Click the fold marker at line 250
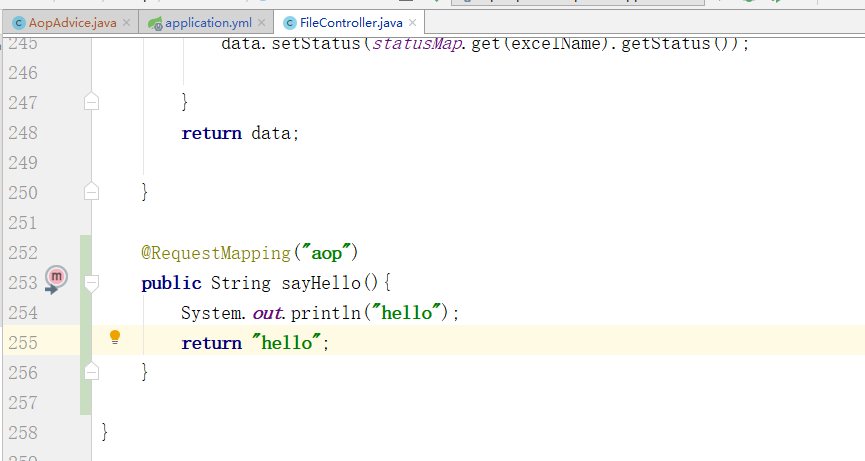This screenshot has width=865, height=461. coord(92,191)
